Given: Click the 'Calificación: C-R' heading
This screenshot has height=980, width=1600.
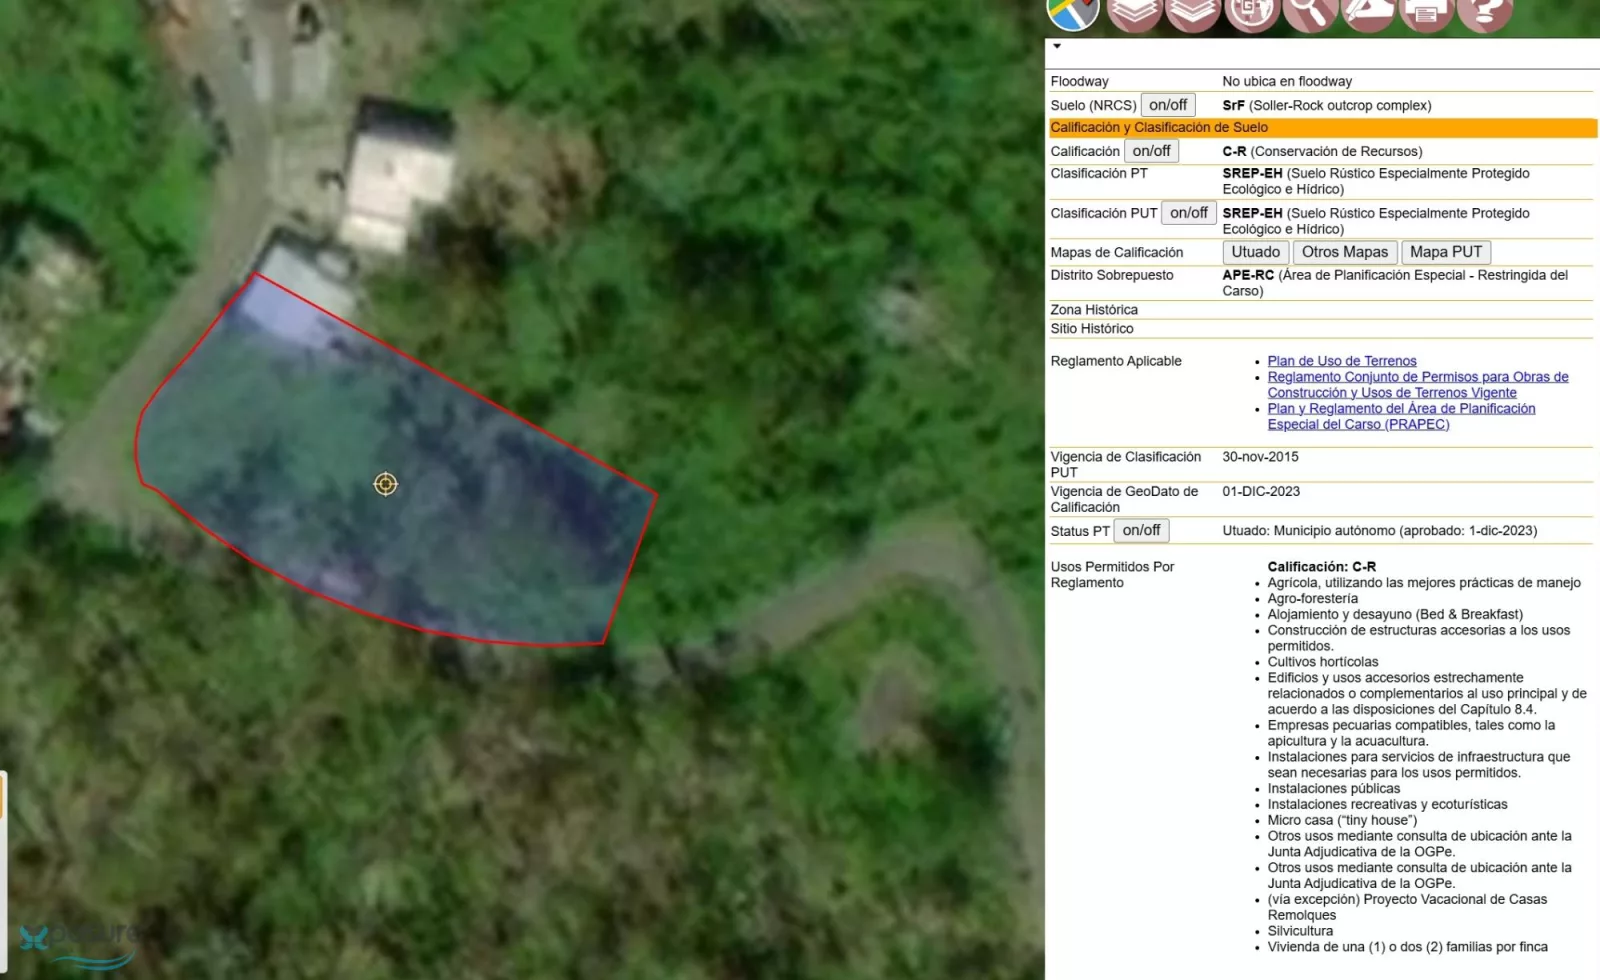Looking at the screenshot, I should (x=1322, y=567).
